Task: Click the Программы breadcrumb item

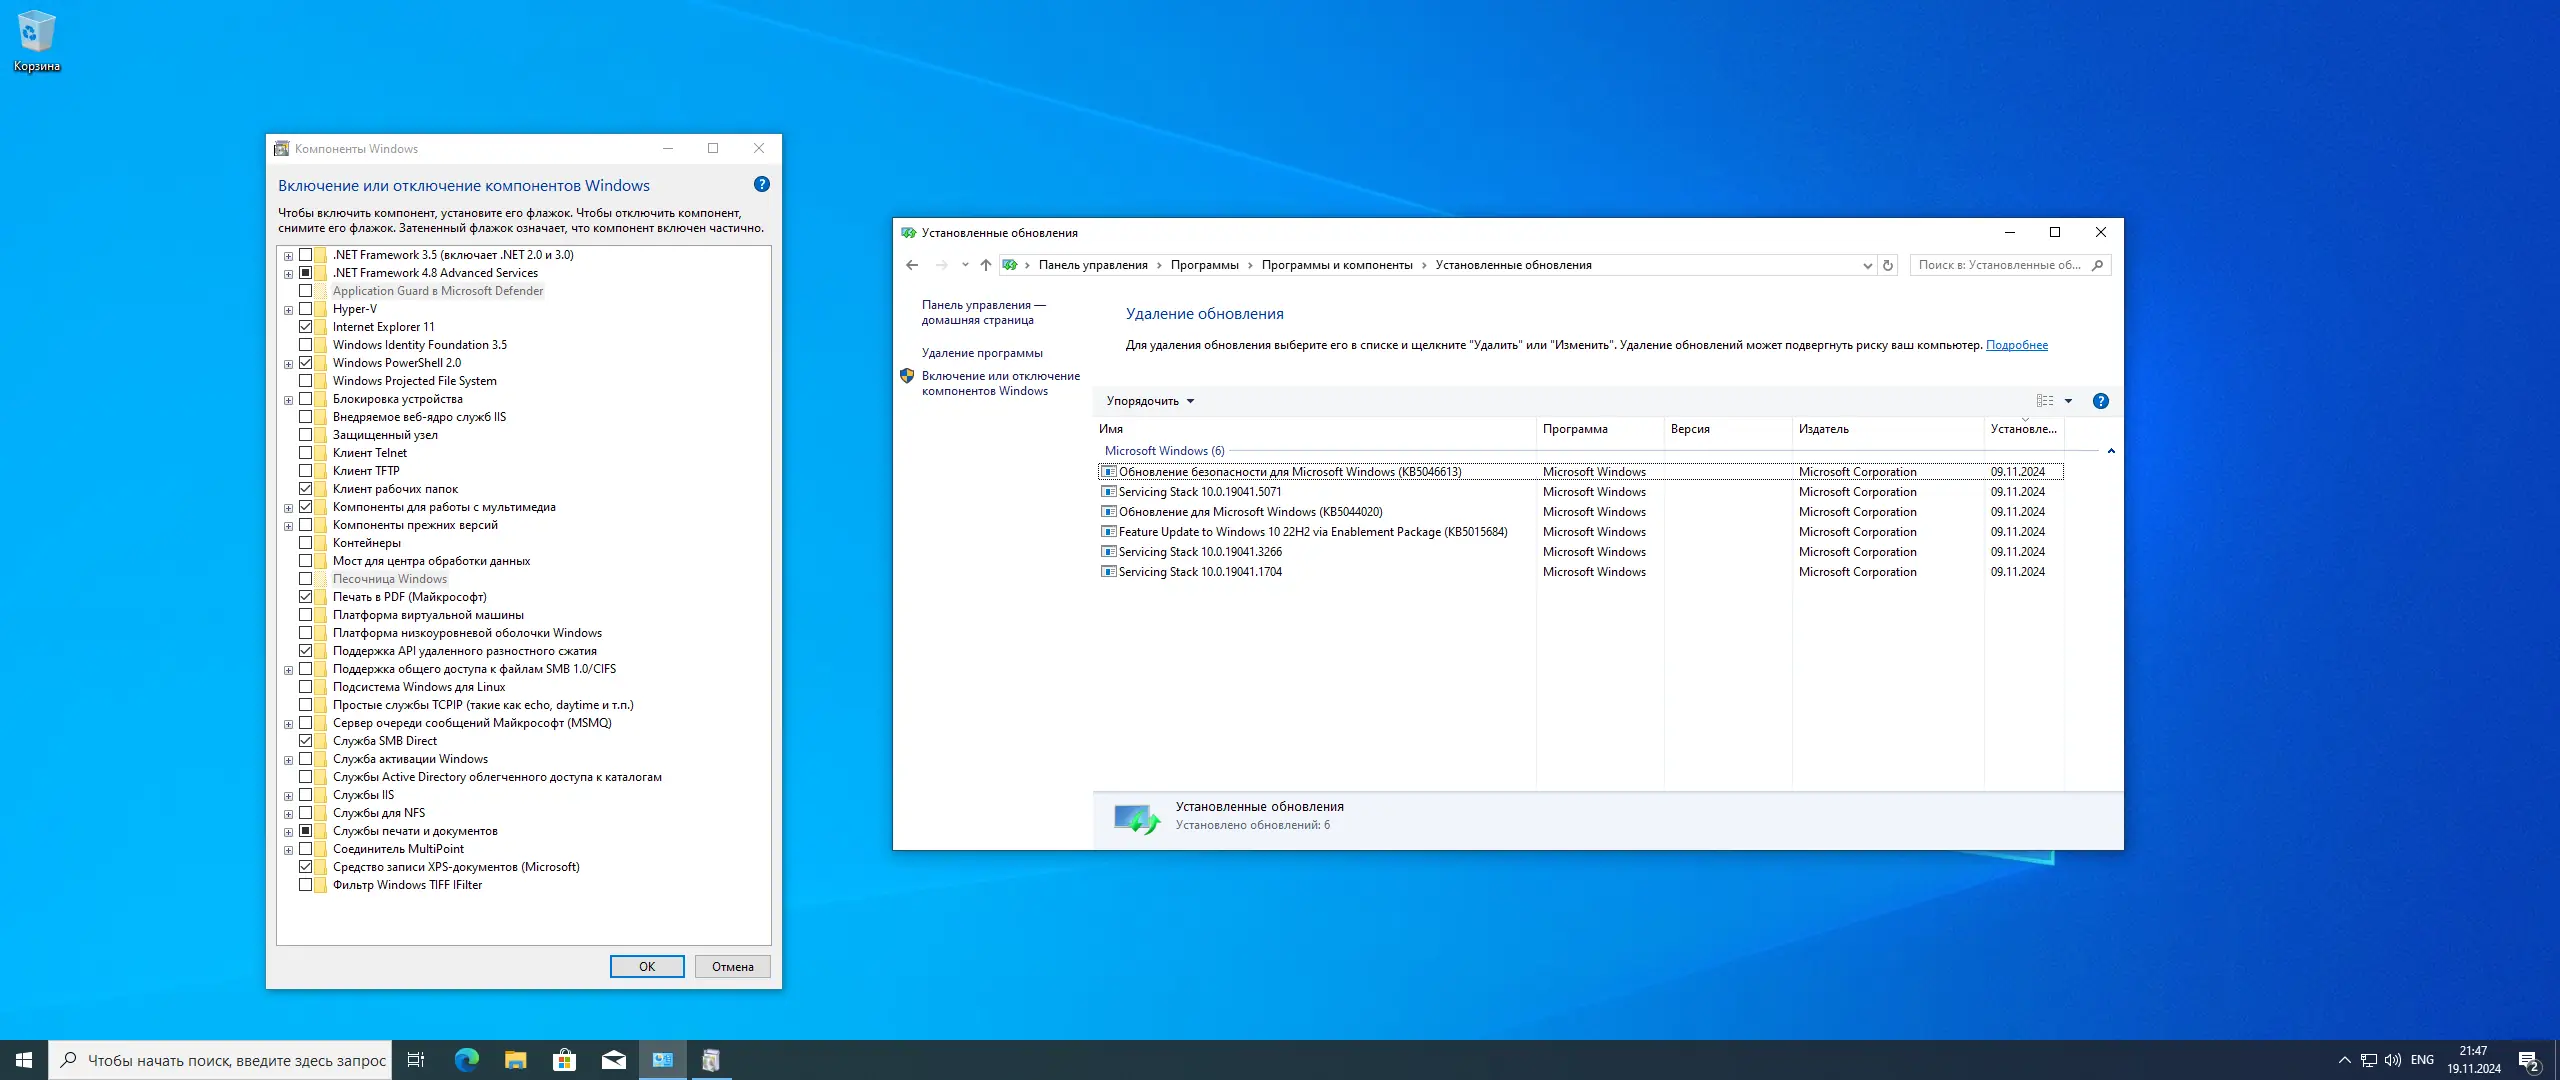Action: [1204, 265]
